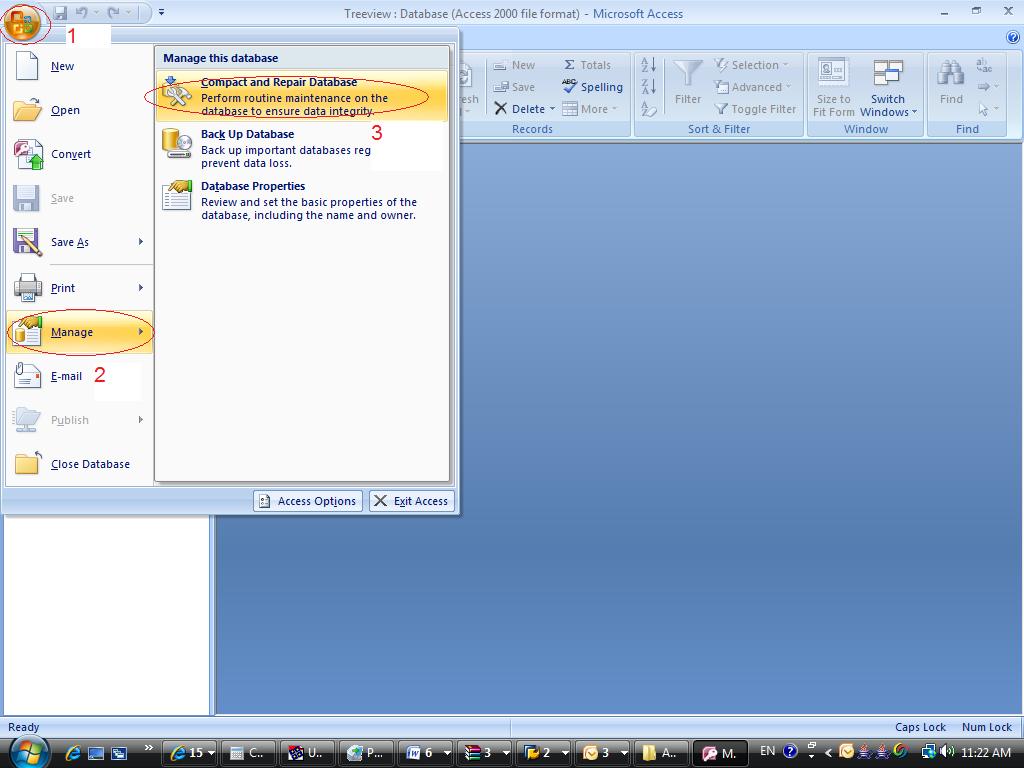The width and height of the screenshot is (1024, 768).
Task: Click Save icon in Quick Access Toolbar
Action: click(60, 12)
